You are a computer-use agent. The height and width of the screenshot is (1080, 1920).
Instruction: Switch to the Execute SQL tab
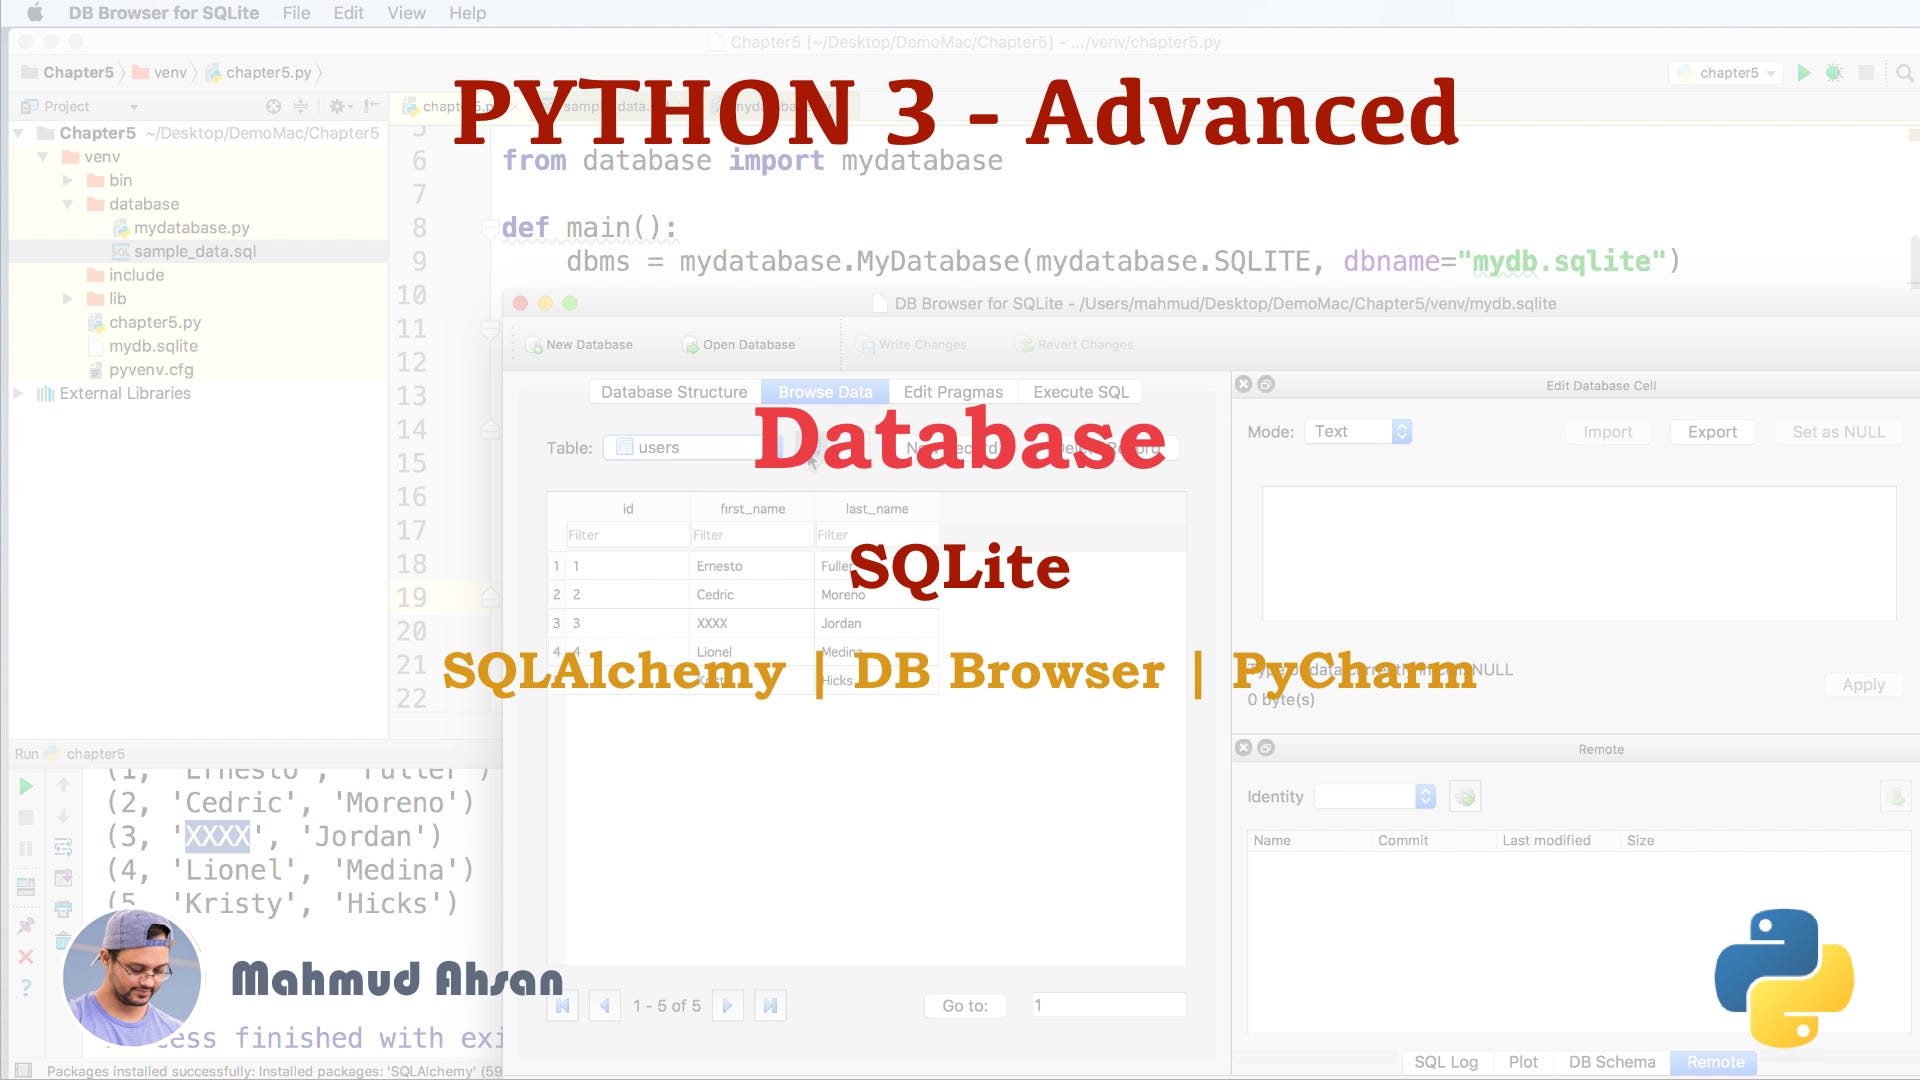(1080, 391)
